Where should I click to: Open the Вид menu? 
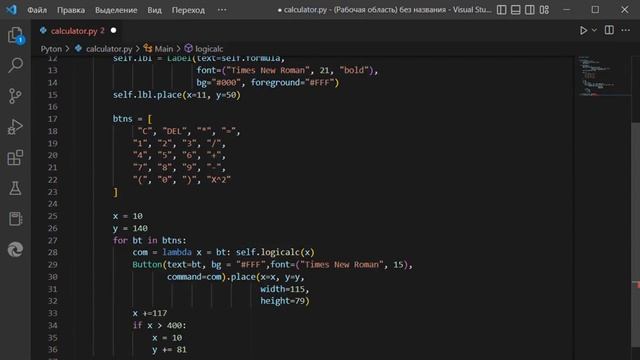pyautogui.click(x=155, y=10)
